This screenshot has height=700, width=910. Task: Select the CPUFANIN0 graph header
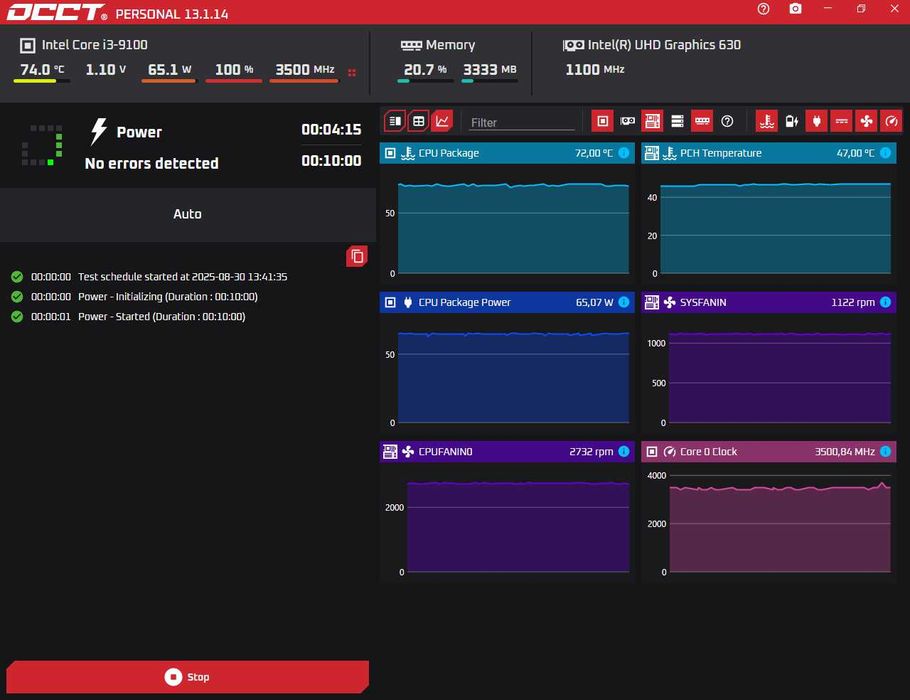(x=507, y=452)
